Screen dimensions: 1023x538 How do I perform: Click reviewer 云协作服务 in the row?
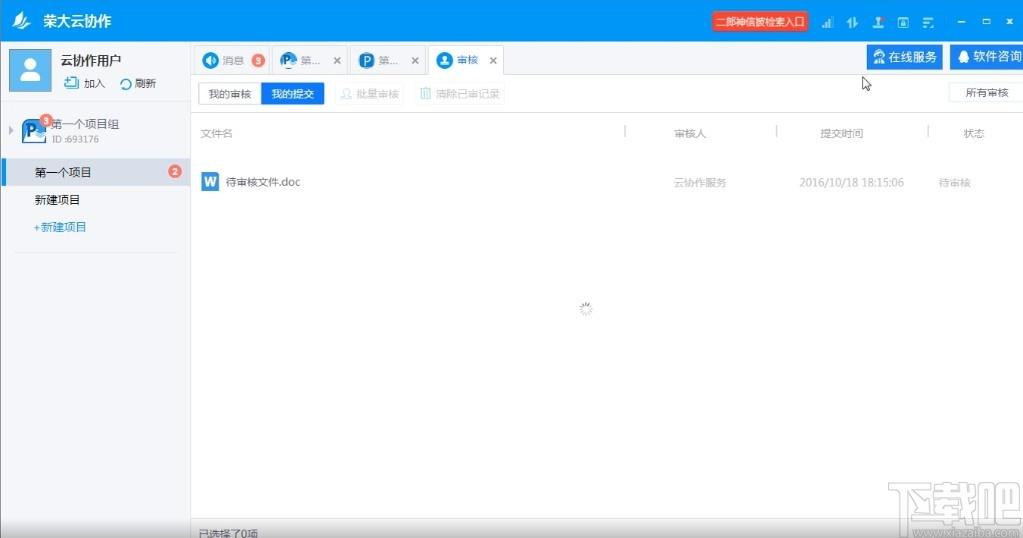[700, 183]
